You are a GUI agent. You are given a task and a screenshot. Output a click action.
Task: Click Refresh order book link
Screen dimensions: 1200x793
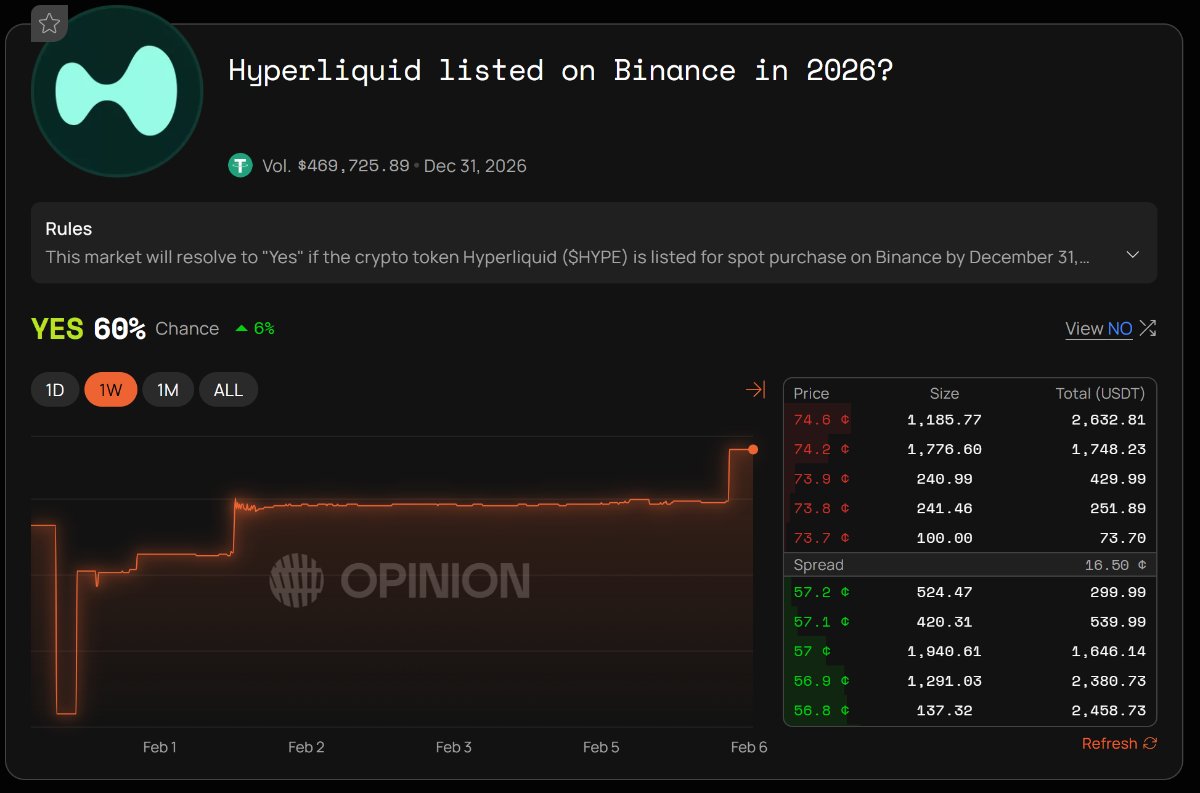(x=1109, y=743)
